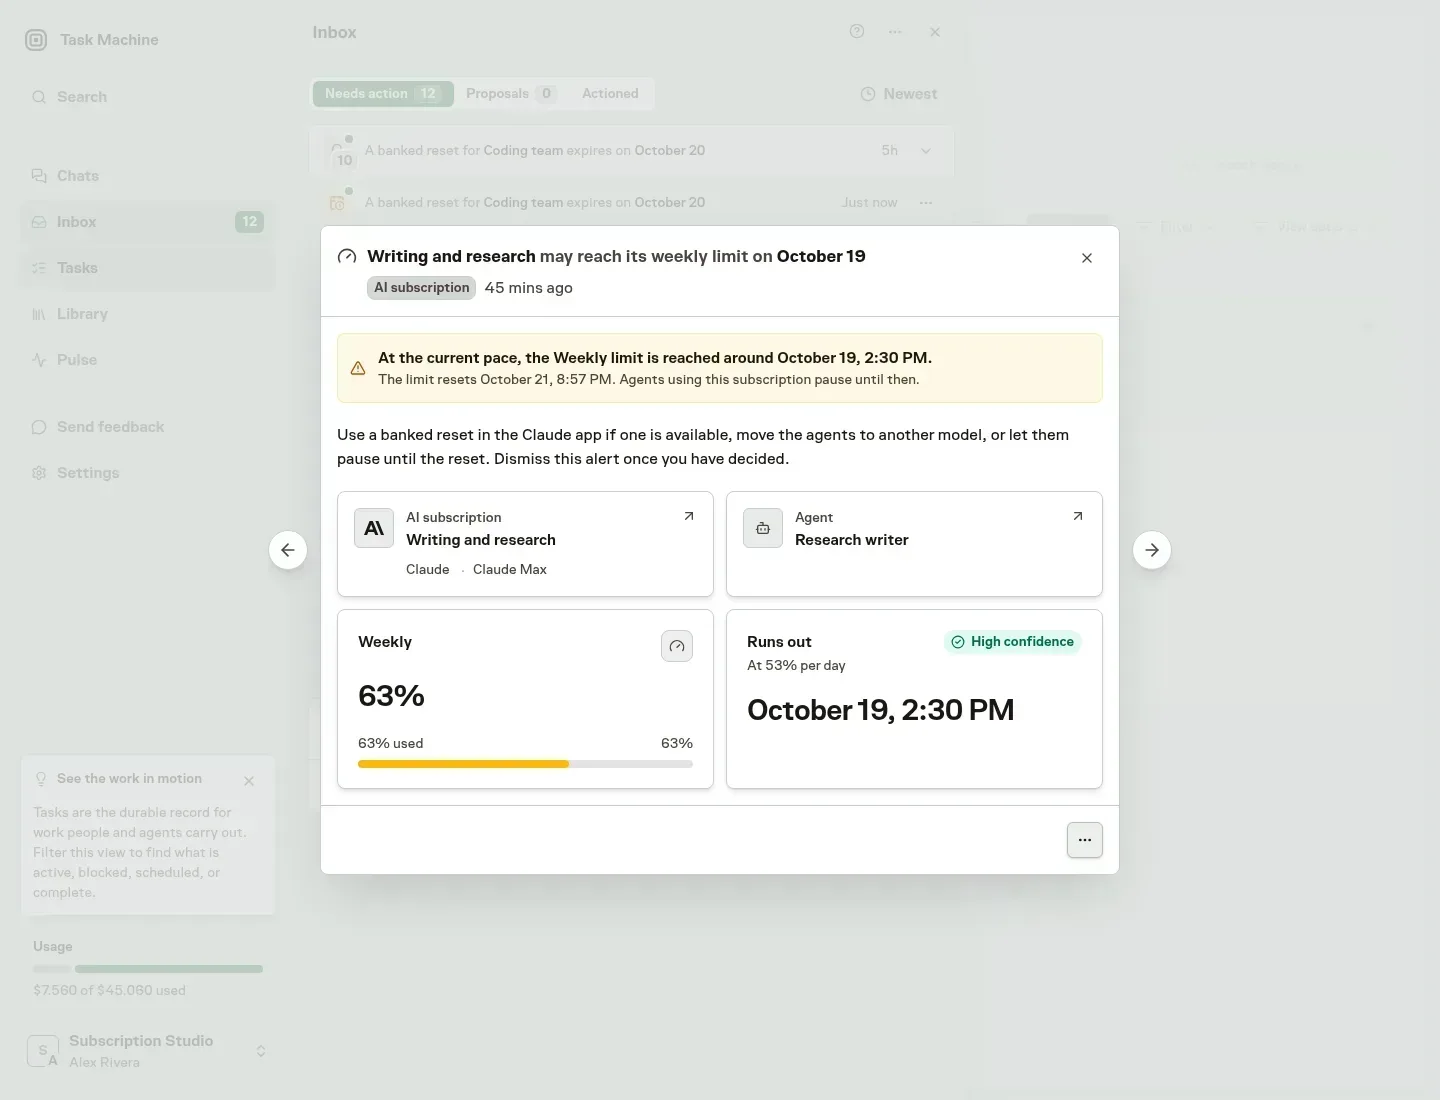Click the Weekly 63% usage progress bar
The height and width of the screenshot is (1100, 1440).
coord(525,764)
